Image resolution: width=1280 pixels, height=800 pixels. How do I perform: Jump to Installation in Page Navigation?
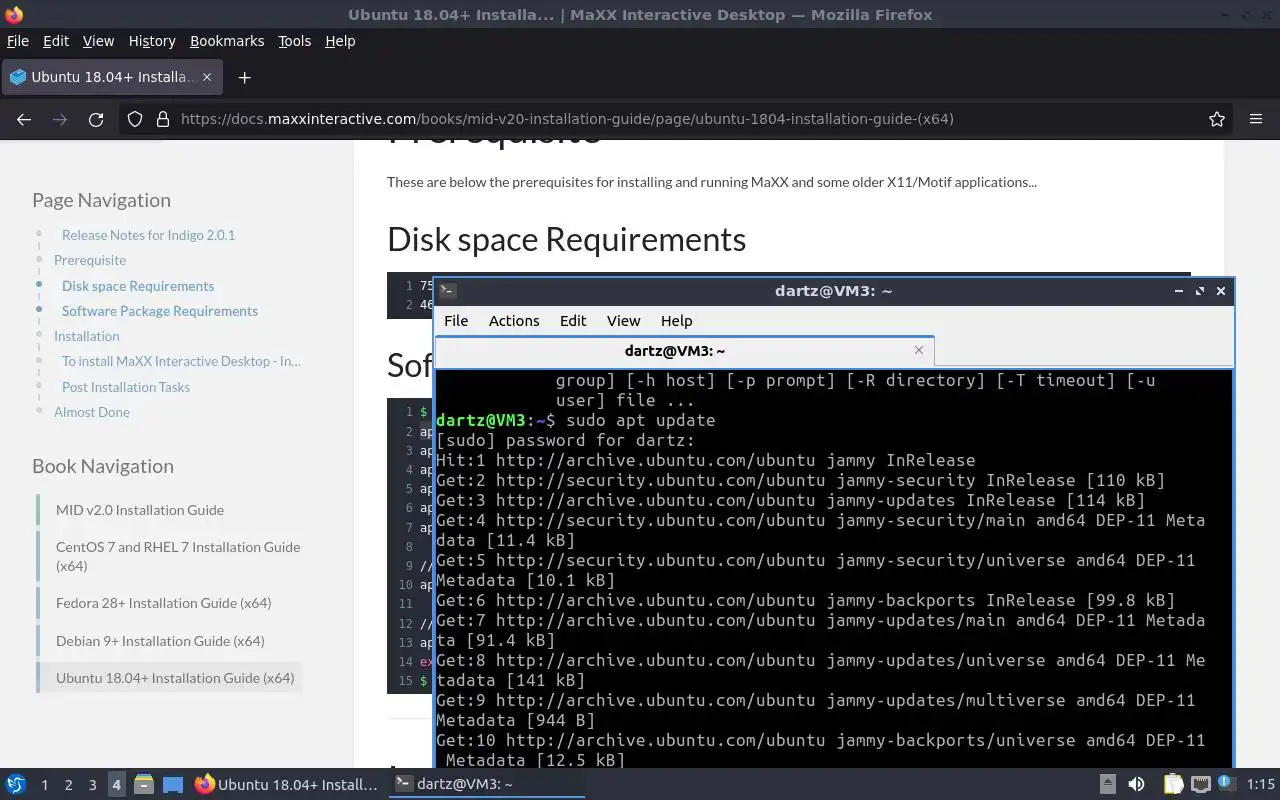point(86,336)
